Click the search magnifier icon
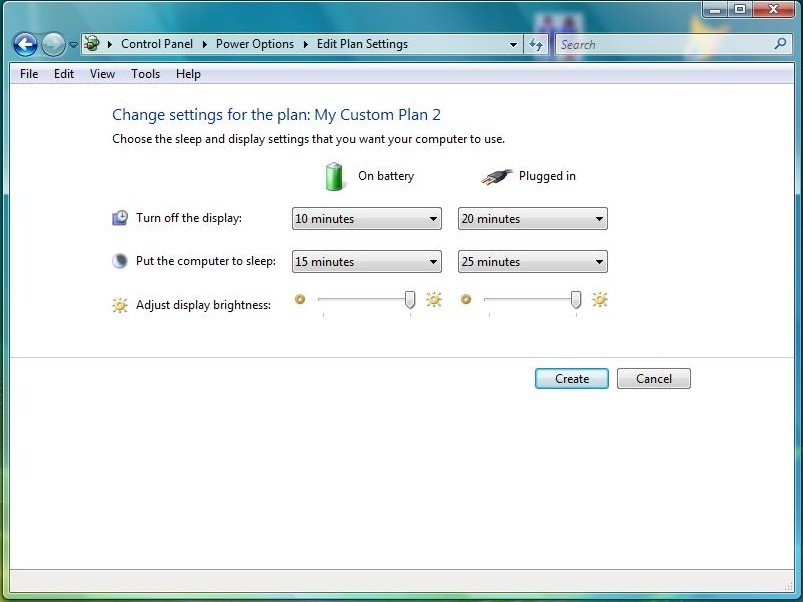803x602 pixels. tap(780, 44)
